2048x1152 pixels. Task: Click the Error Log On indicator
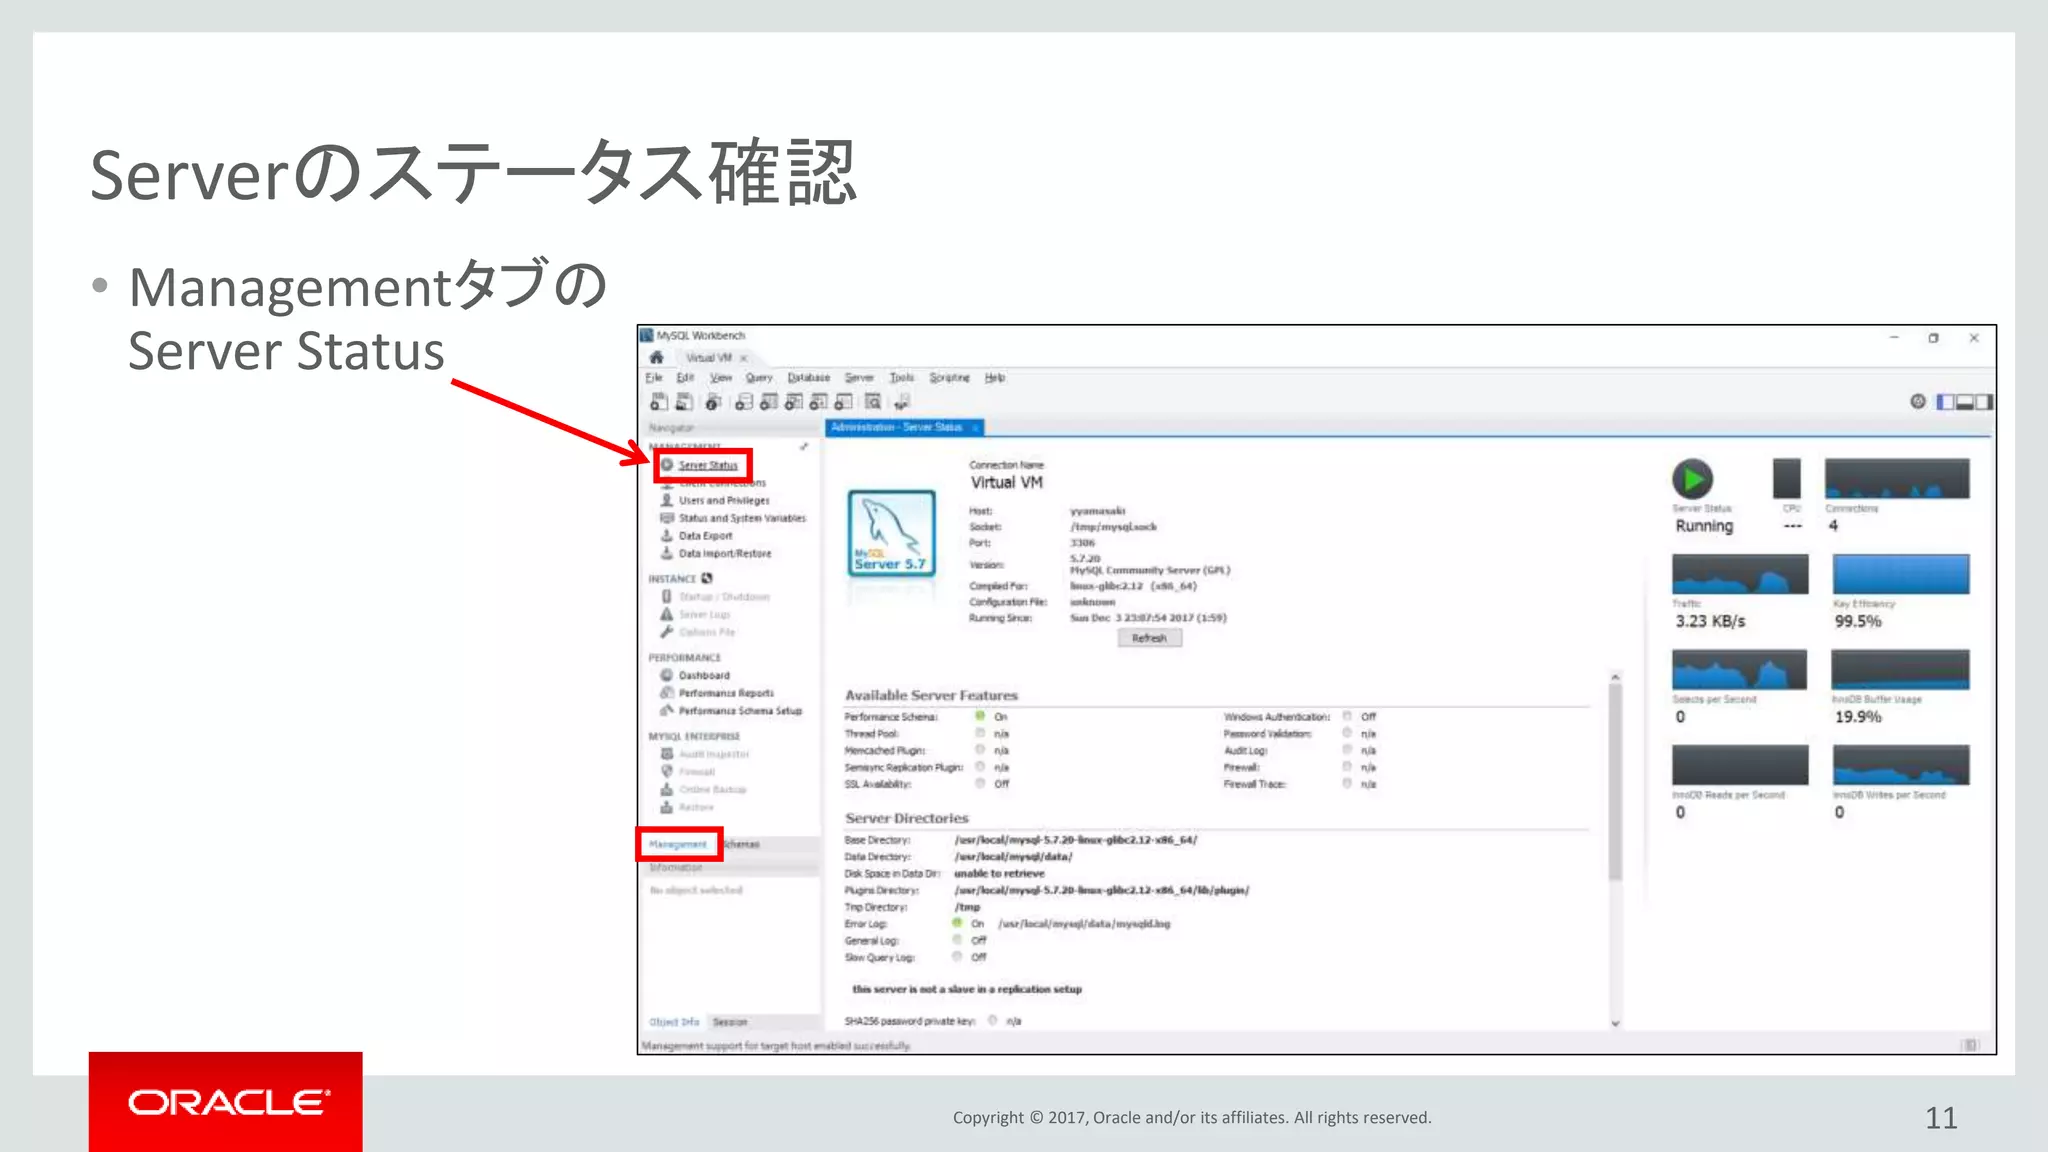coord(957,923)
